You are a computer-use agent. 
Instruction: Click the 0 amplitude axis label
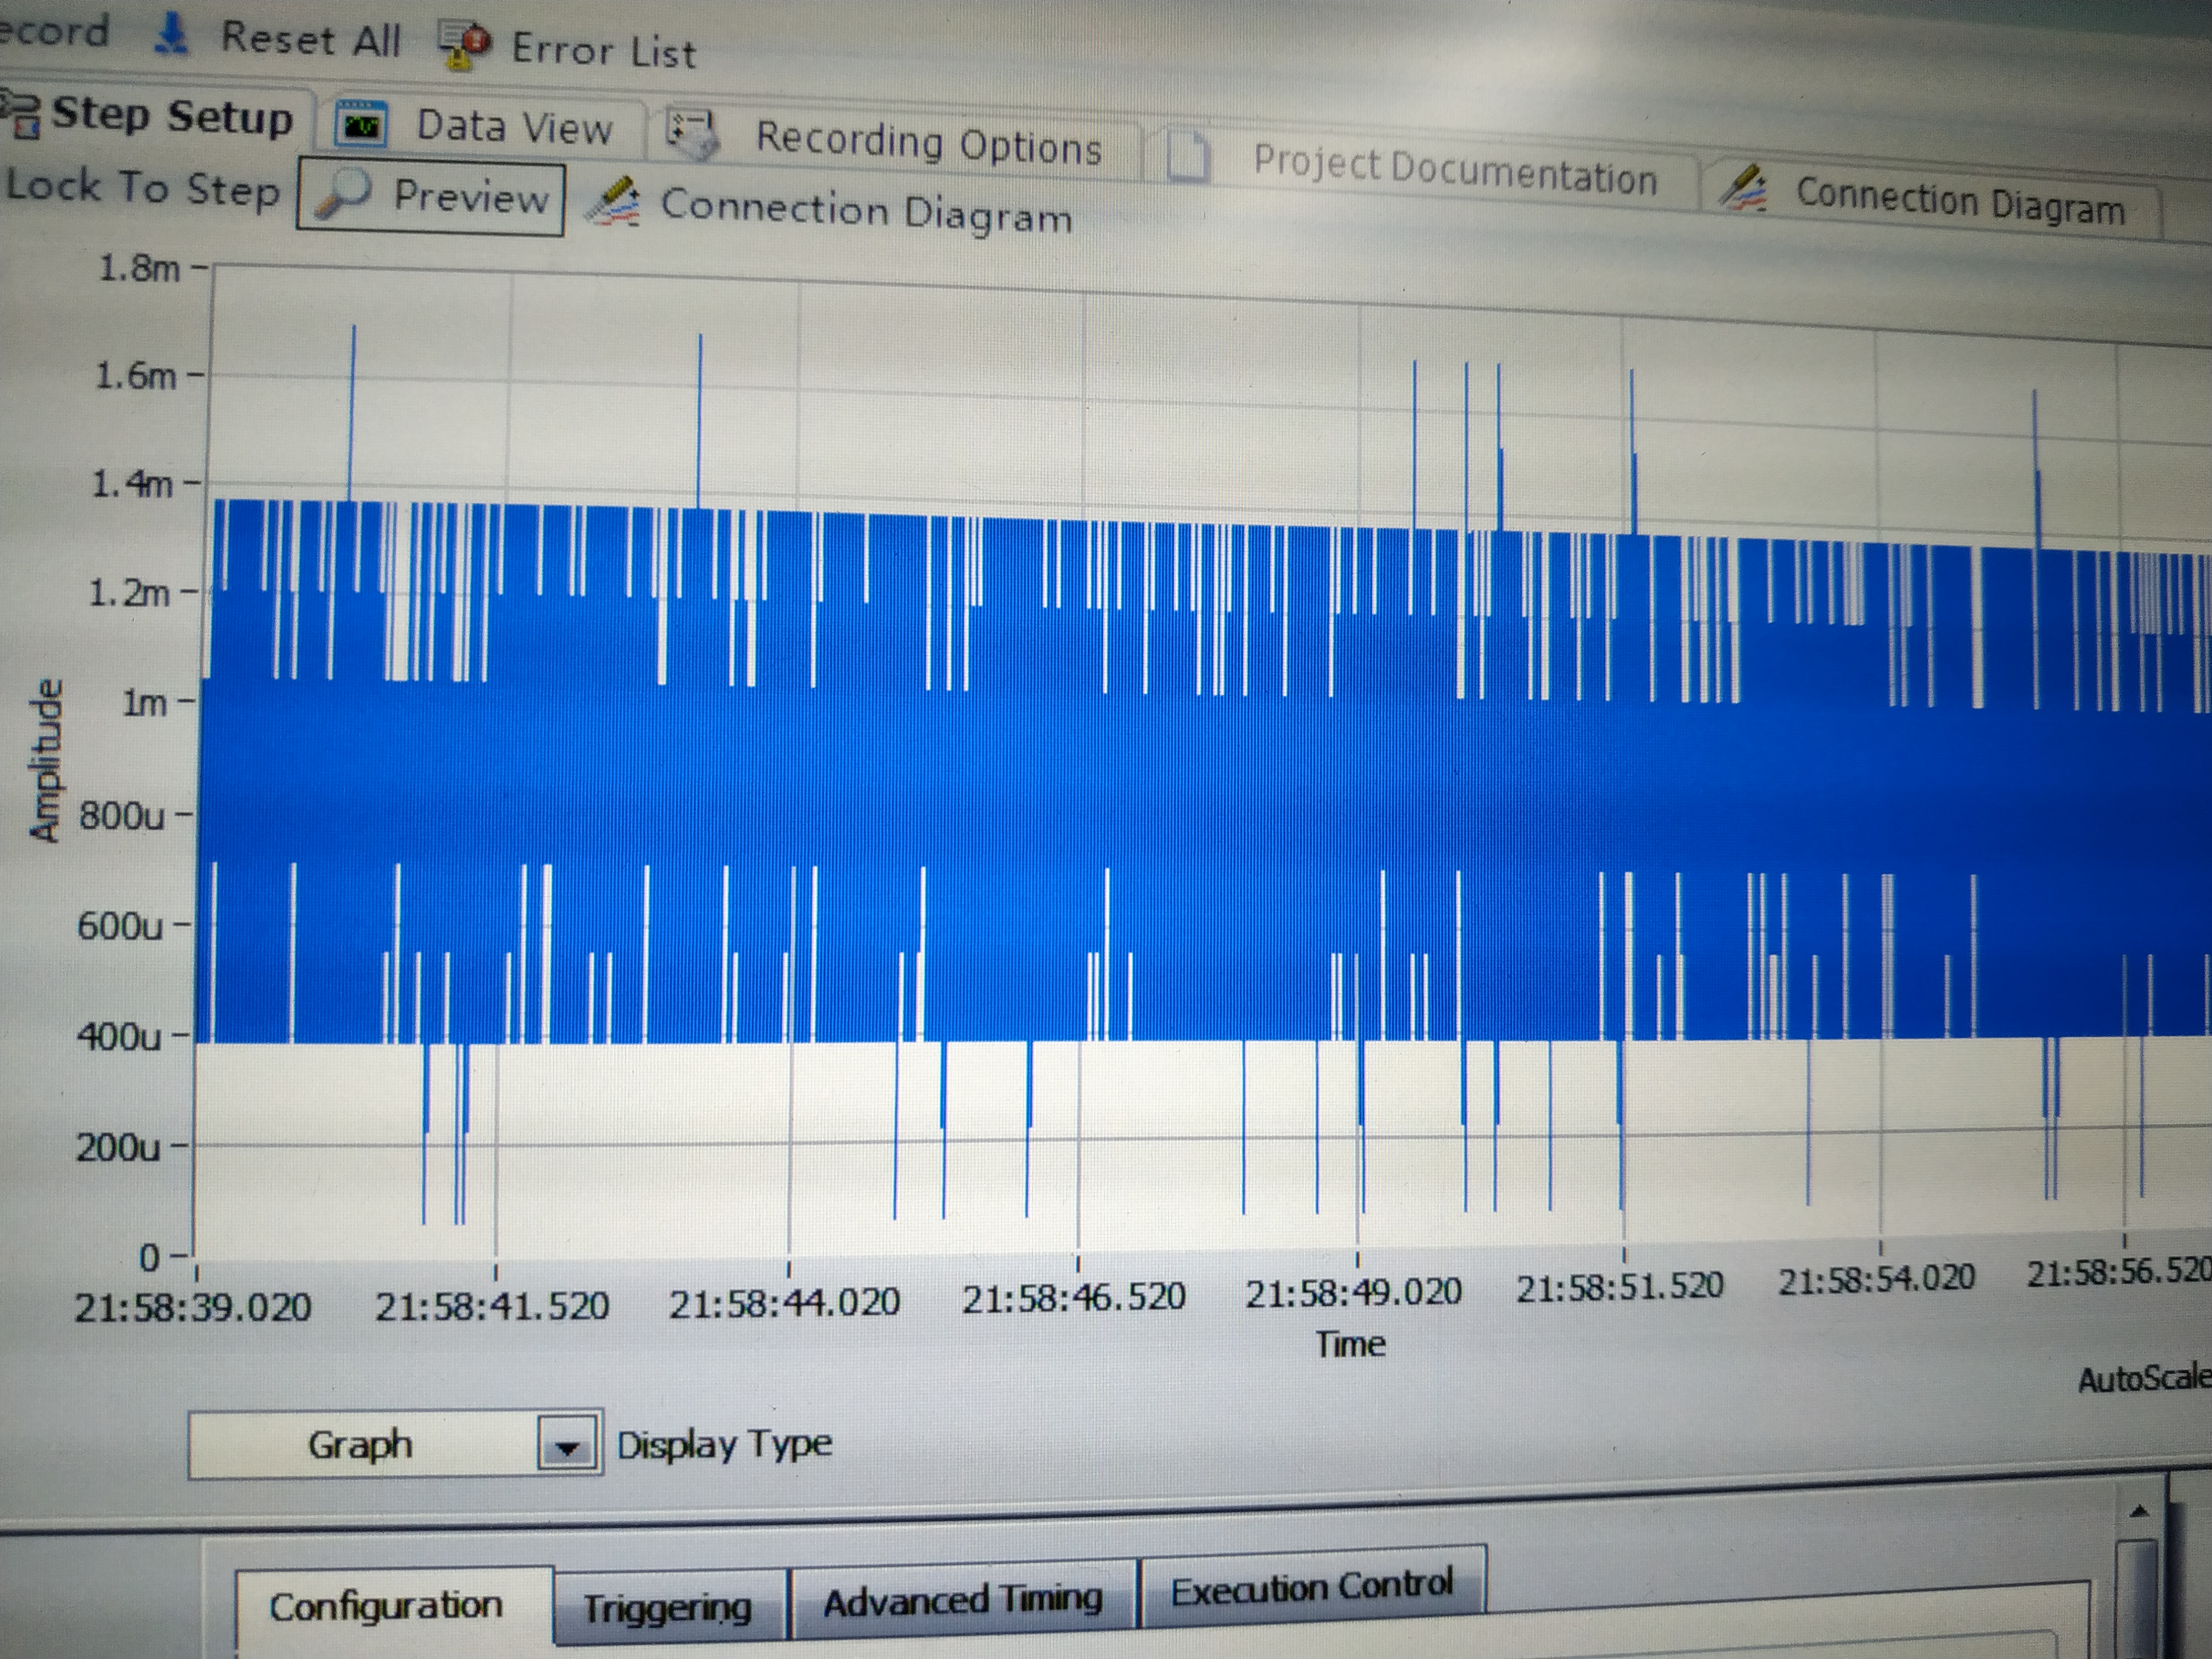(149, 1257)
